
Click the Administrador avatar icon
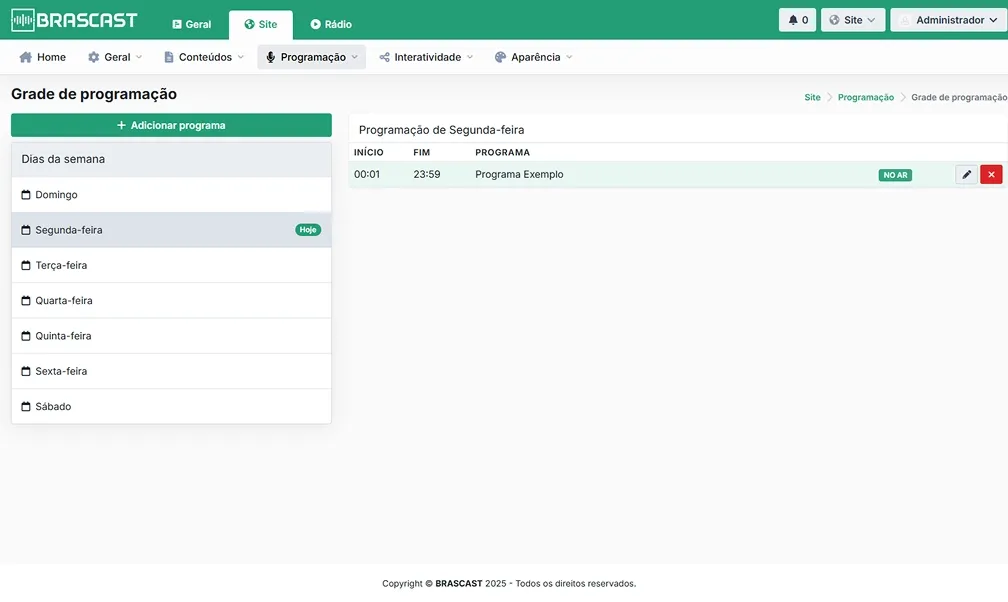click(904, 20)
